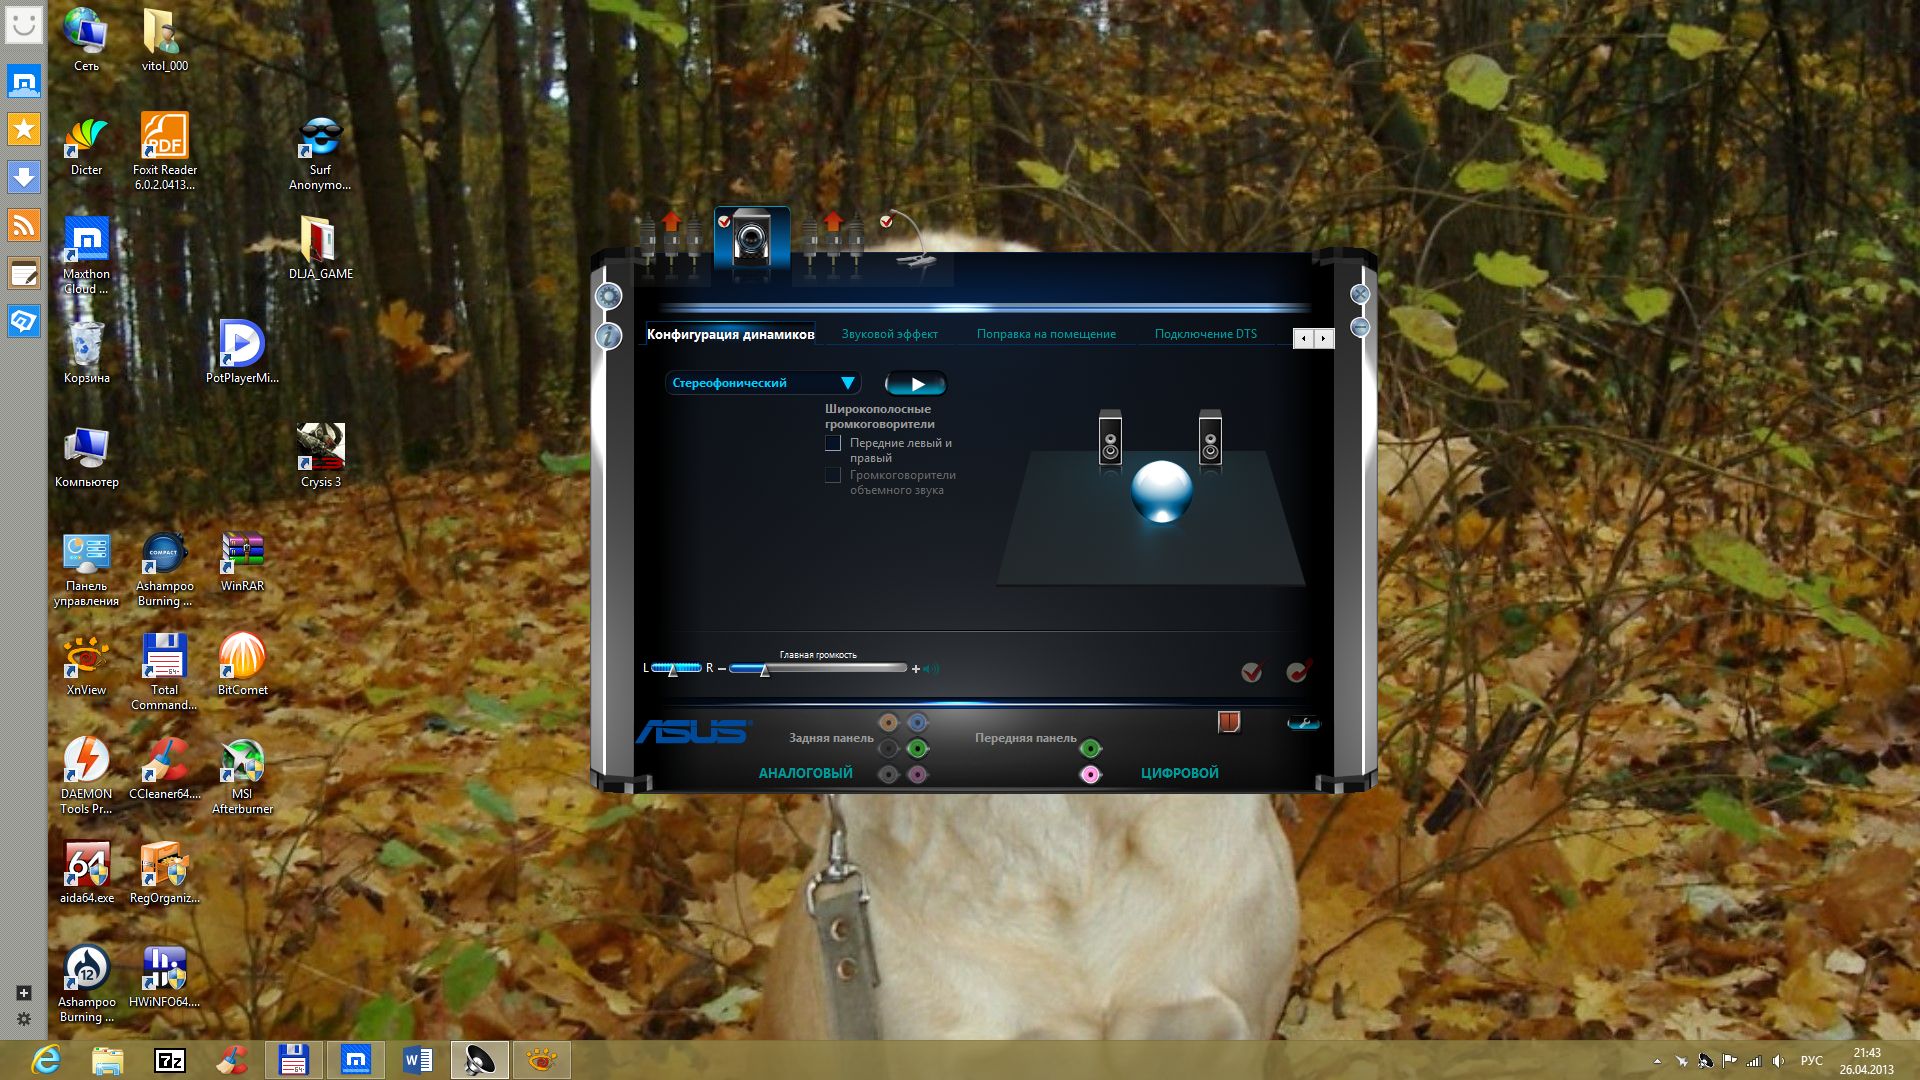This screenshot has height=1080, width=1920.
Task: Open the wrench connector settings icon
Action: [1303, 723]
